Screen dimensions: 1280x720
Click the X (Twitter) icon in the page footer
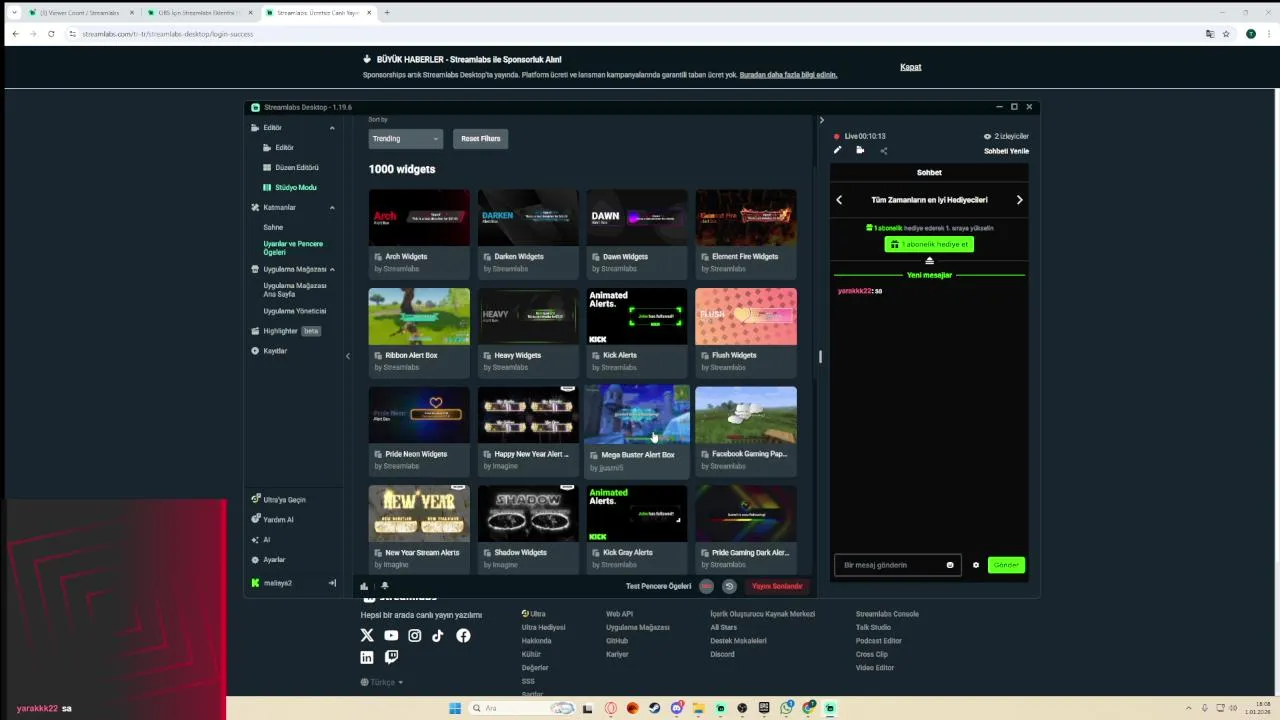(x=367, y=635)
